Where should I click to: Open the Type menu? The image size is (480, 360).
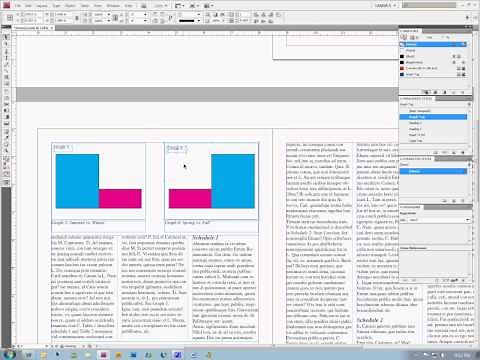(x=57, y=6)
